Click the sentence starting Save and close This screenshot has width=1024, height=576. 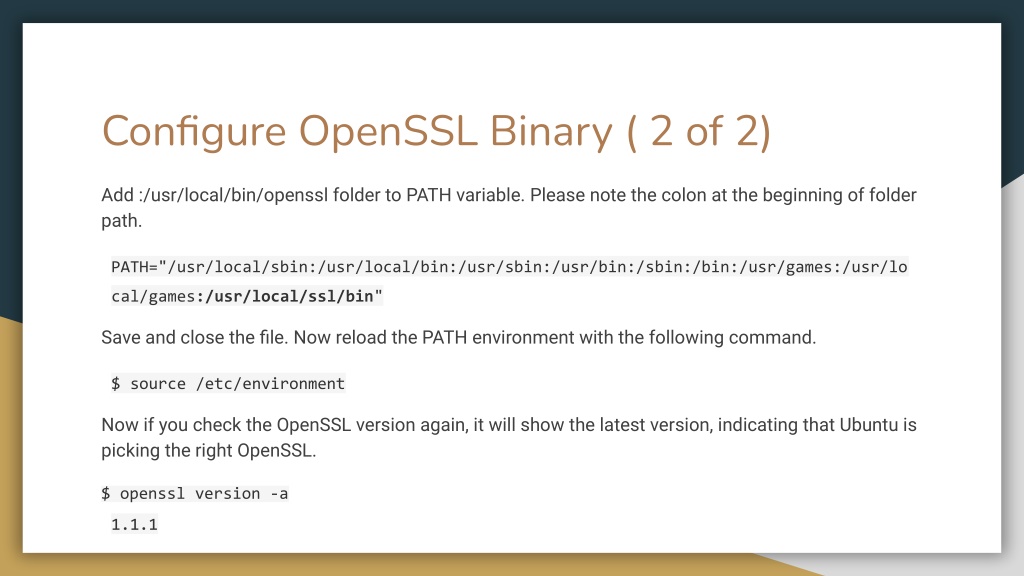click(x=458, y=338)
